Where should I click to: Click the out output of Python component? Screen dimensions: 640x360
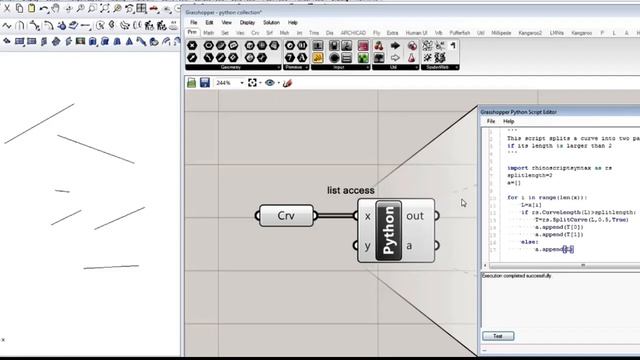[x=415, y=216]
